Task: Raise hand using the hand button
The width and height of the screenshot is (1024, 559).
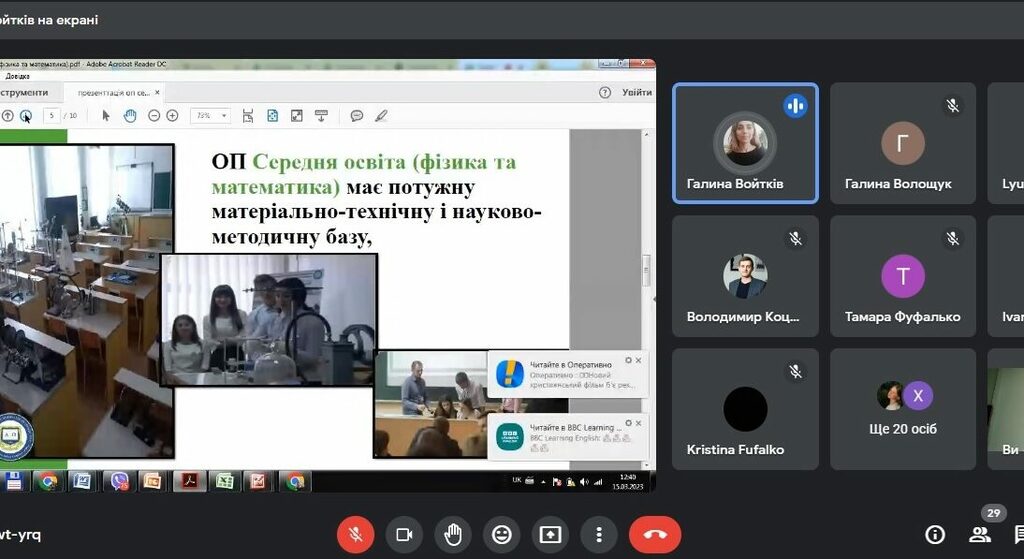Action: click(453, 534)
